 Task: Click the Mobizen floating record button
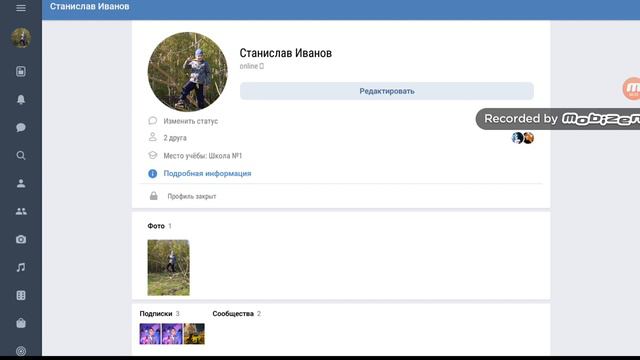tap(631, 88)
